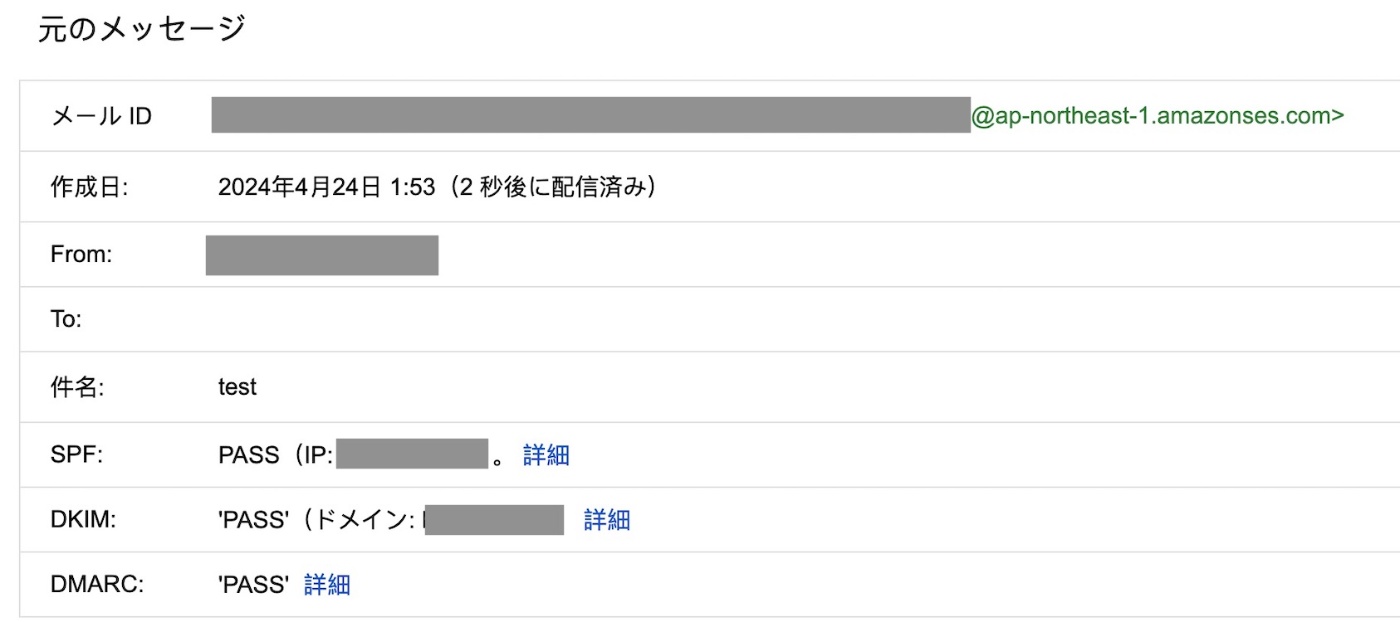Click the 件名 label

pyautogui.click(x=77, y=387)
